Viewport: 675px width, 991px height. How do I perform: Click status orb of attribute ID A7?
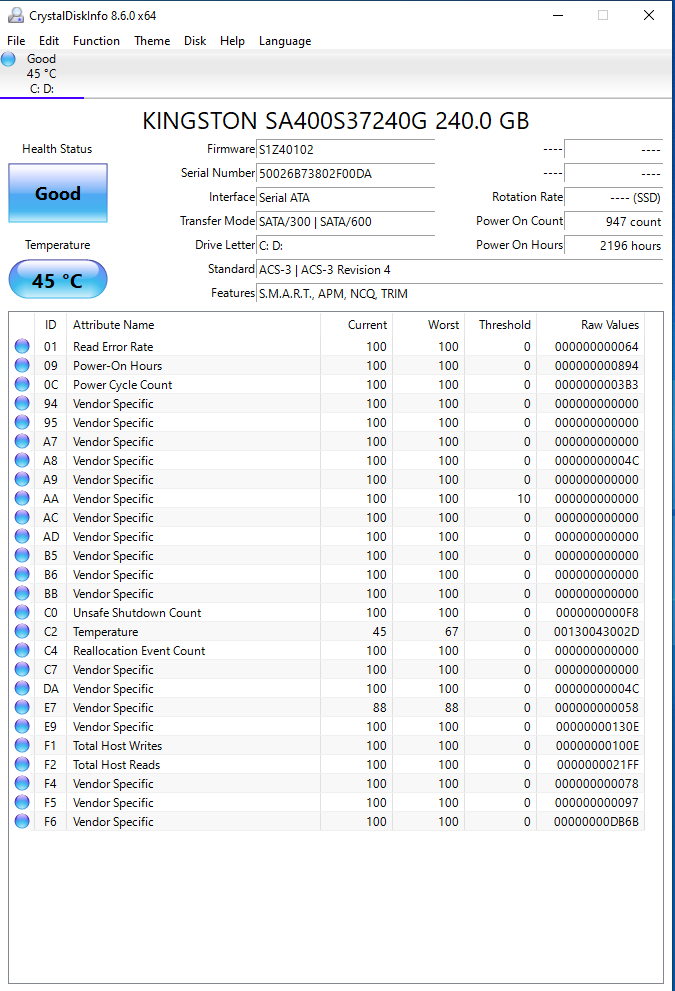[22, 441]
